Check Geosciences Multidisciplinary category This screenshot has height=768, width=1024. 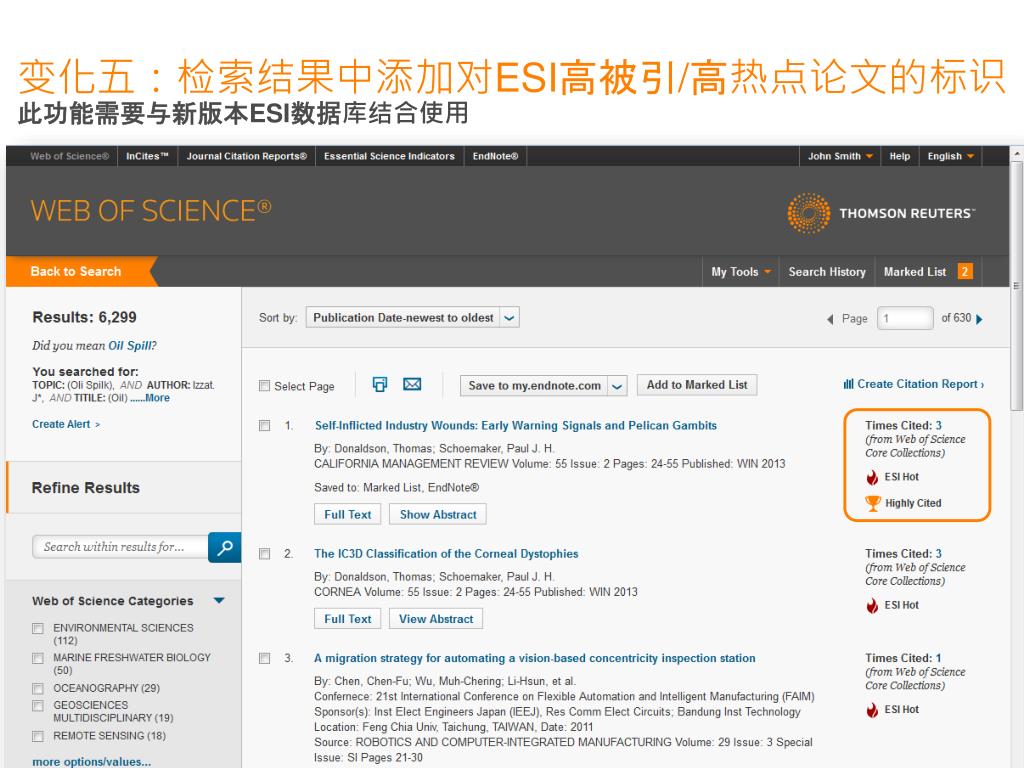tap(38, 706)
